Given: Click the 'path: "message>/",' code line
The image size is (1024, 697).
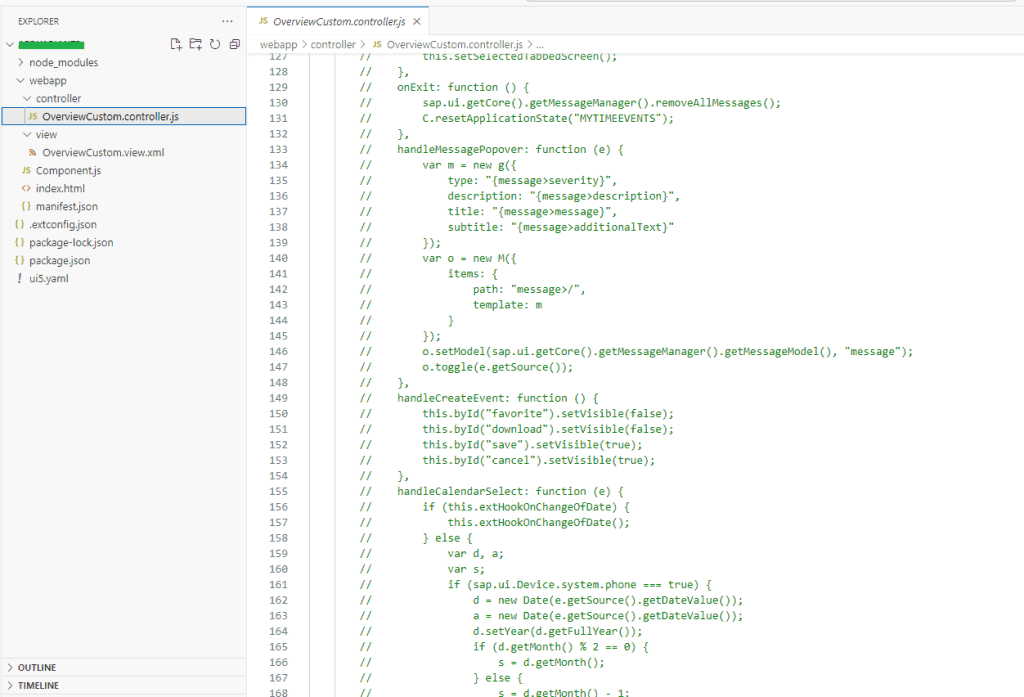Looking at the screenshot, I should [x=529, y=289].
